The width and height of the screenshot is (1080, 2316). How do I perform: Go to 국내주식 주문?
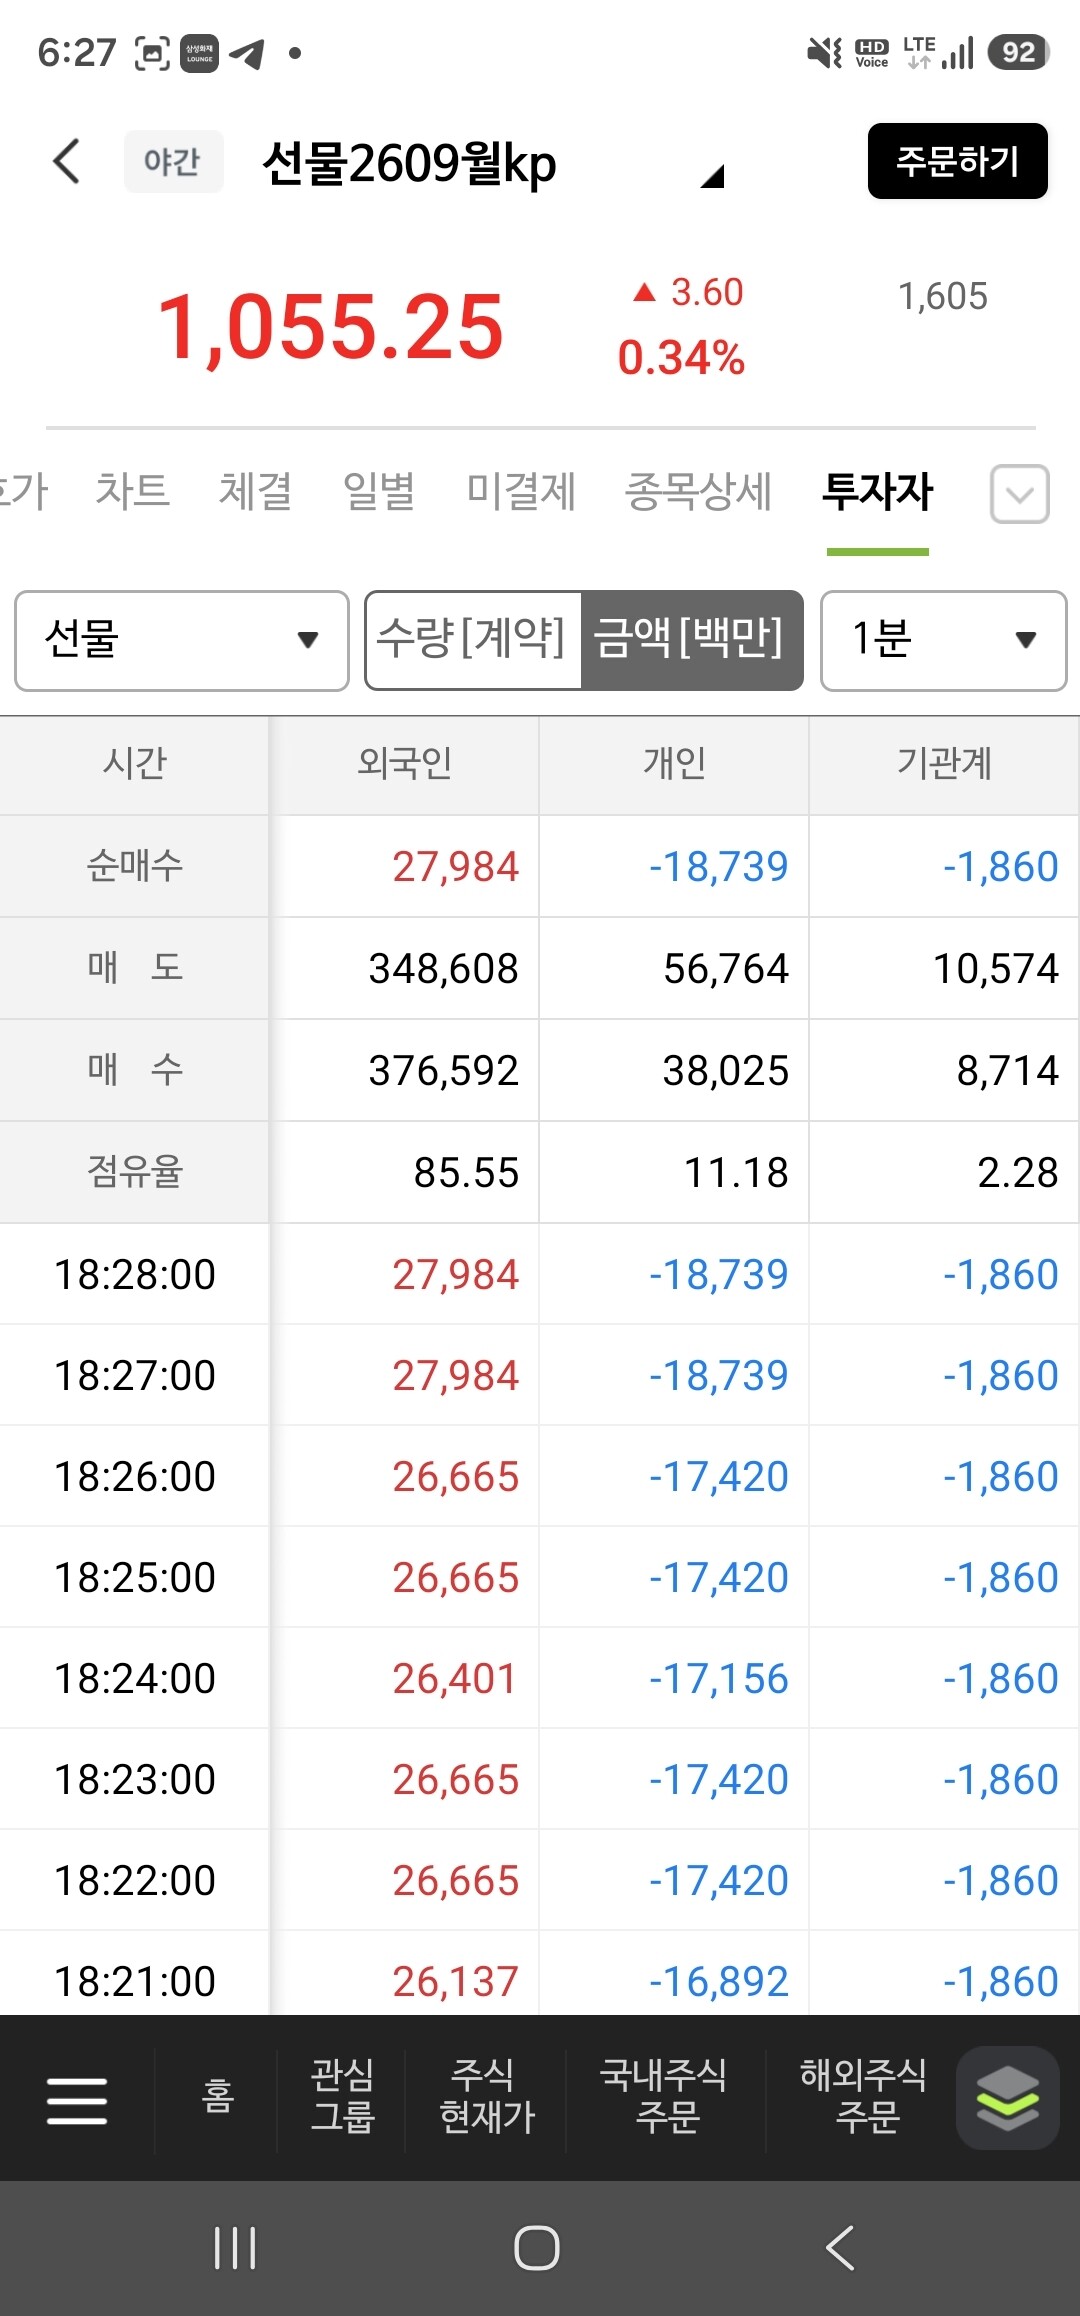pos(664,2097)
